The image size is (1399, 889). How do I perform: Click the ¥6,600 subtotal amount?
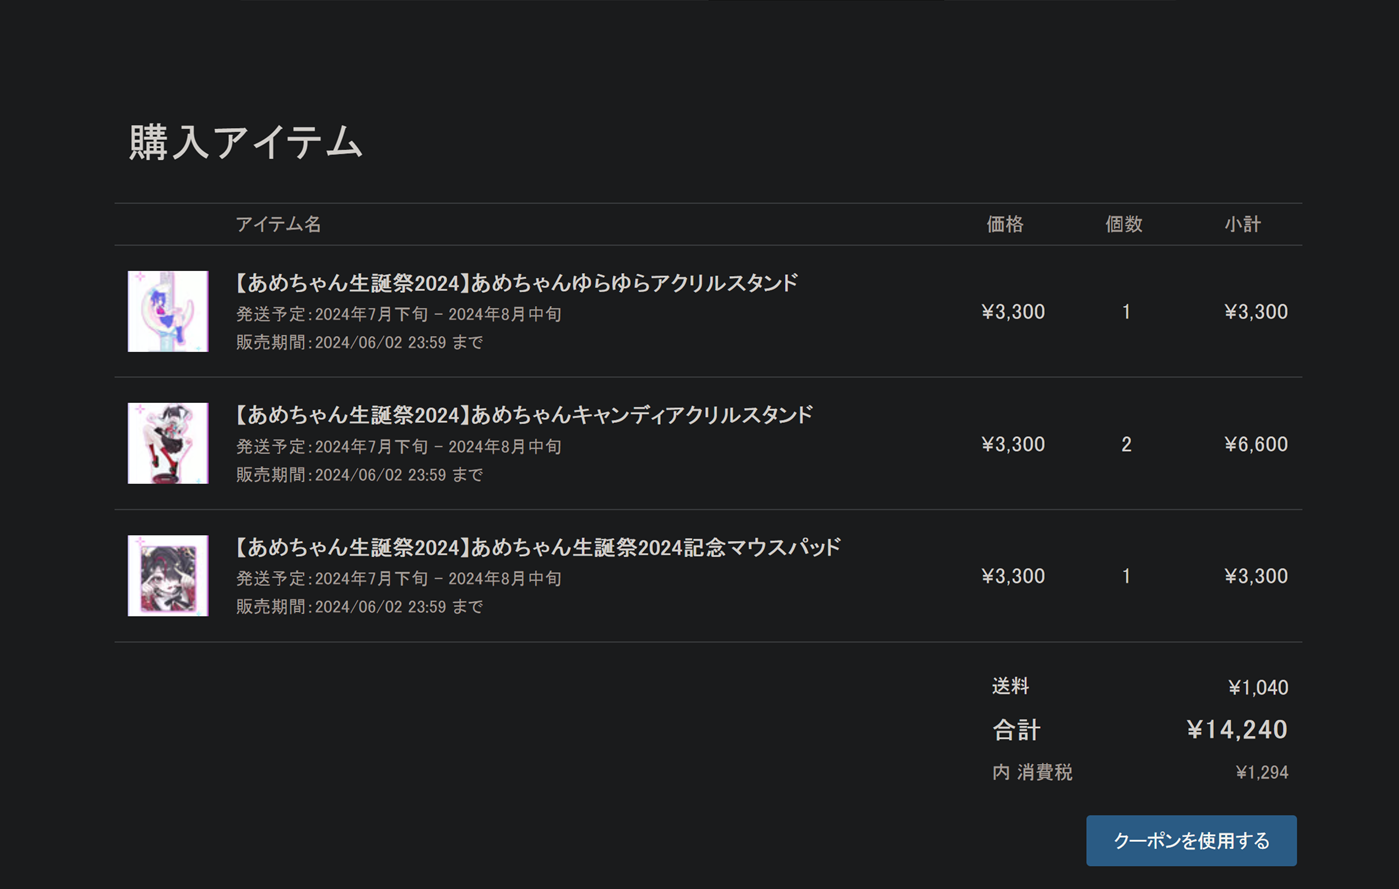tap(1255, 444)
